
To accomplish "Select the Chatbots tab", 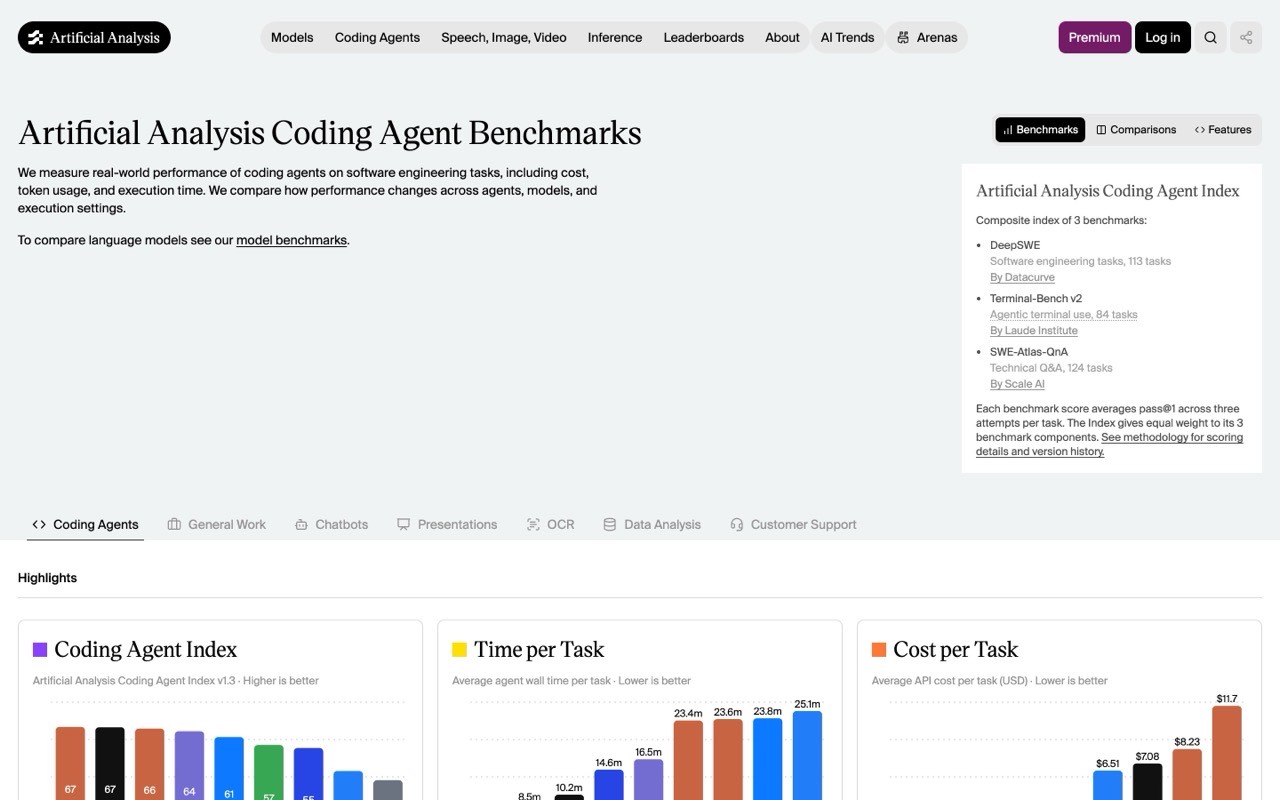I will pyautogui.click(x=331, y=524).
